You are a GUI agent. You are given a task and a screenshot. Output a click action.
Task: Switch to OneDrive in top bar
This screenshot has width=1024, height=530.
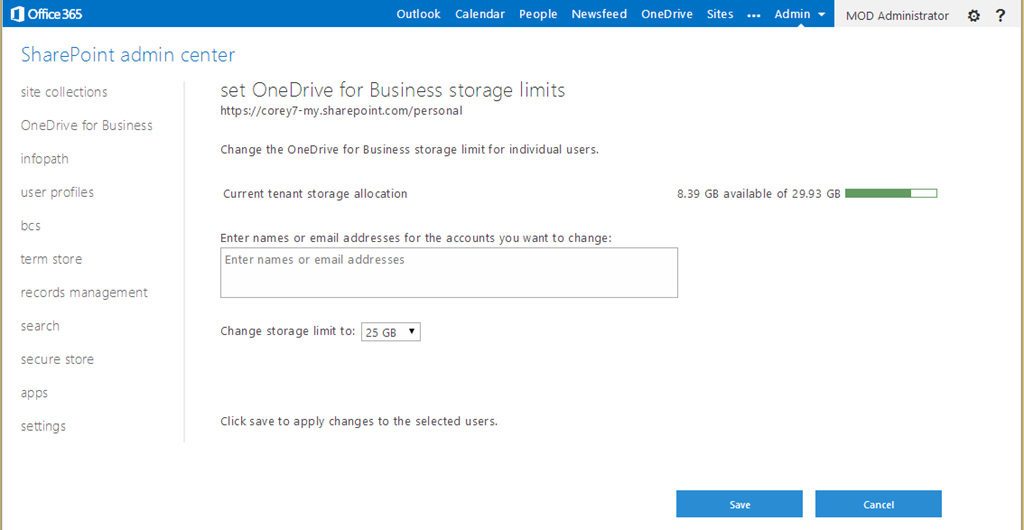pos(667,14)
